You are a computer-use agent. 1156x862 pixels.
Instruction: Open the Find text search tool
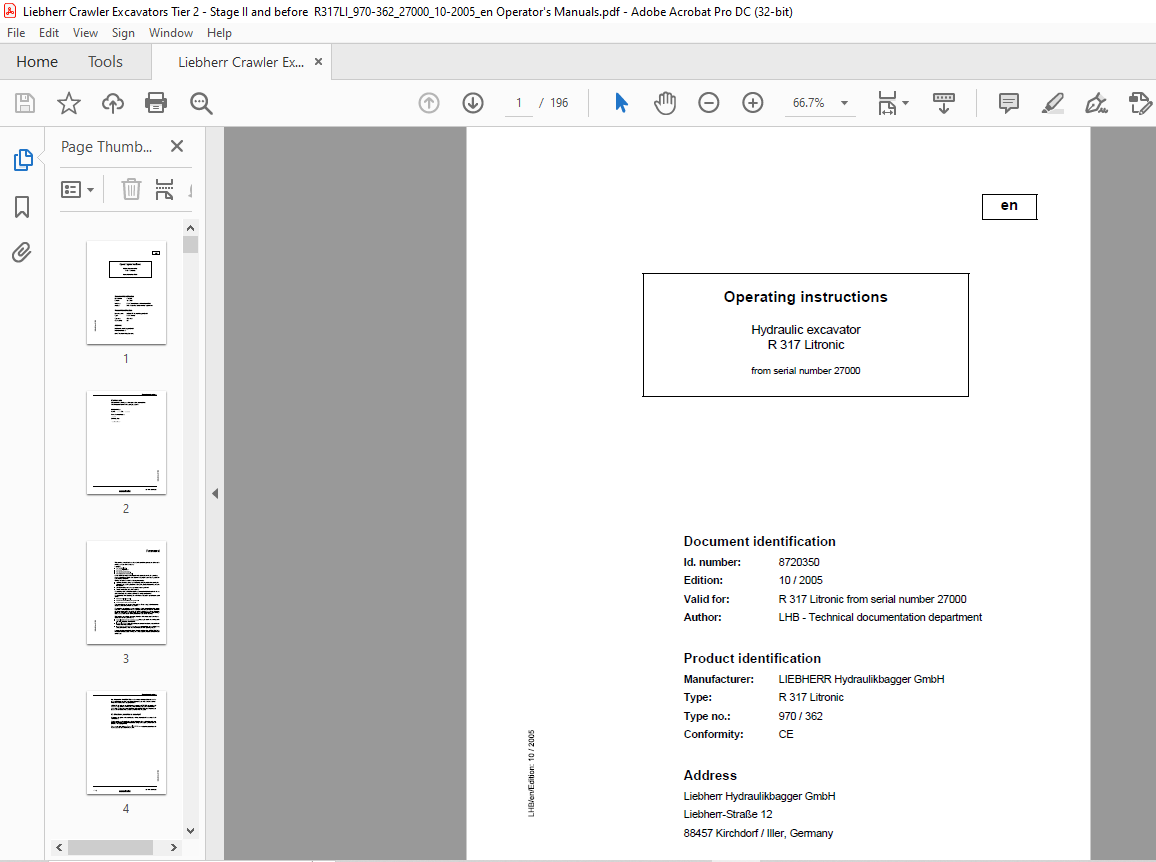click(x=201, y=103)
